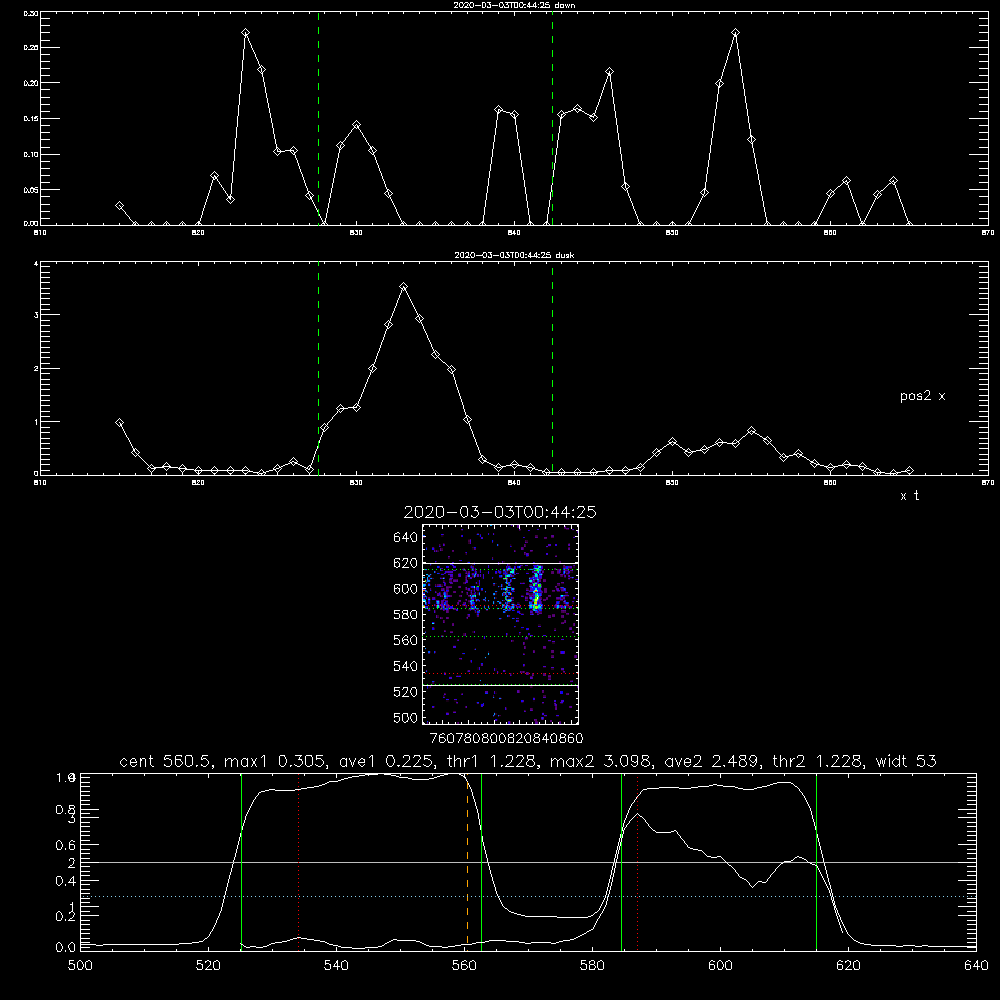The width and height of the screenshot is (1000, 1000).
Task: Click the dawn plot peak diamond near 823
Action: click(246, 33)
